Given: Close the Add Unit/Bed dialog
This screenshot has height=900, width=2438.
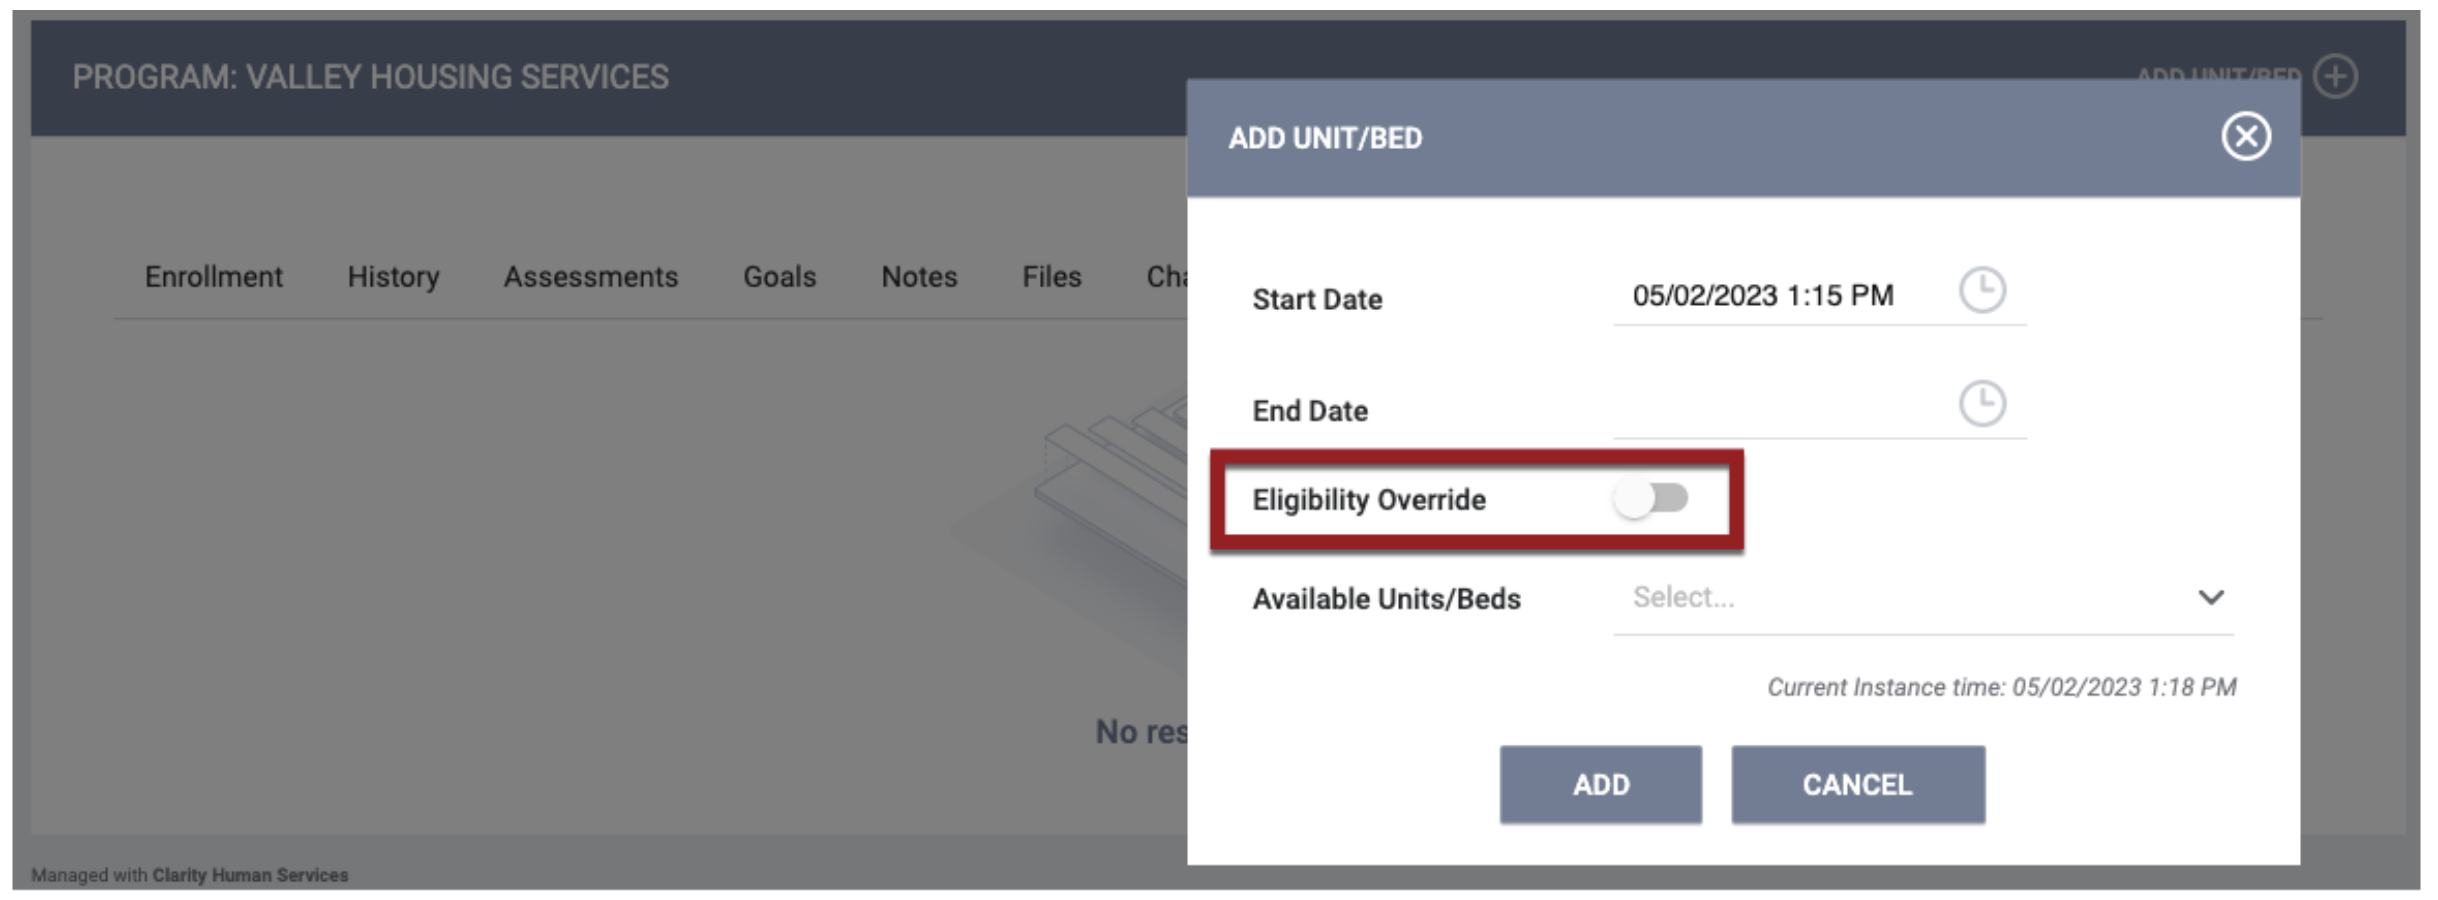Looking at the screenshot, I should [2245, 136].
